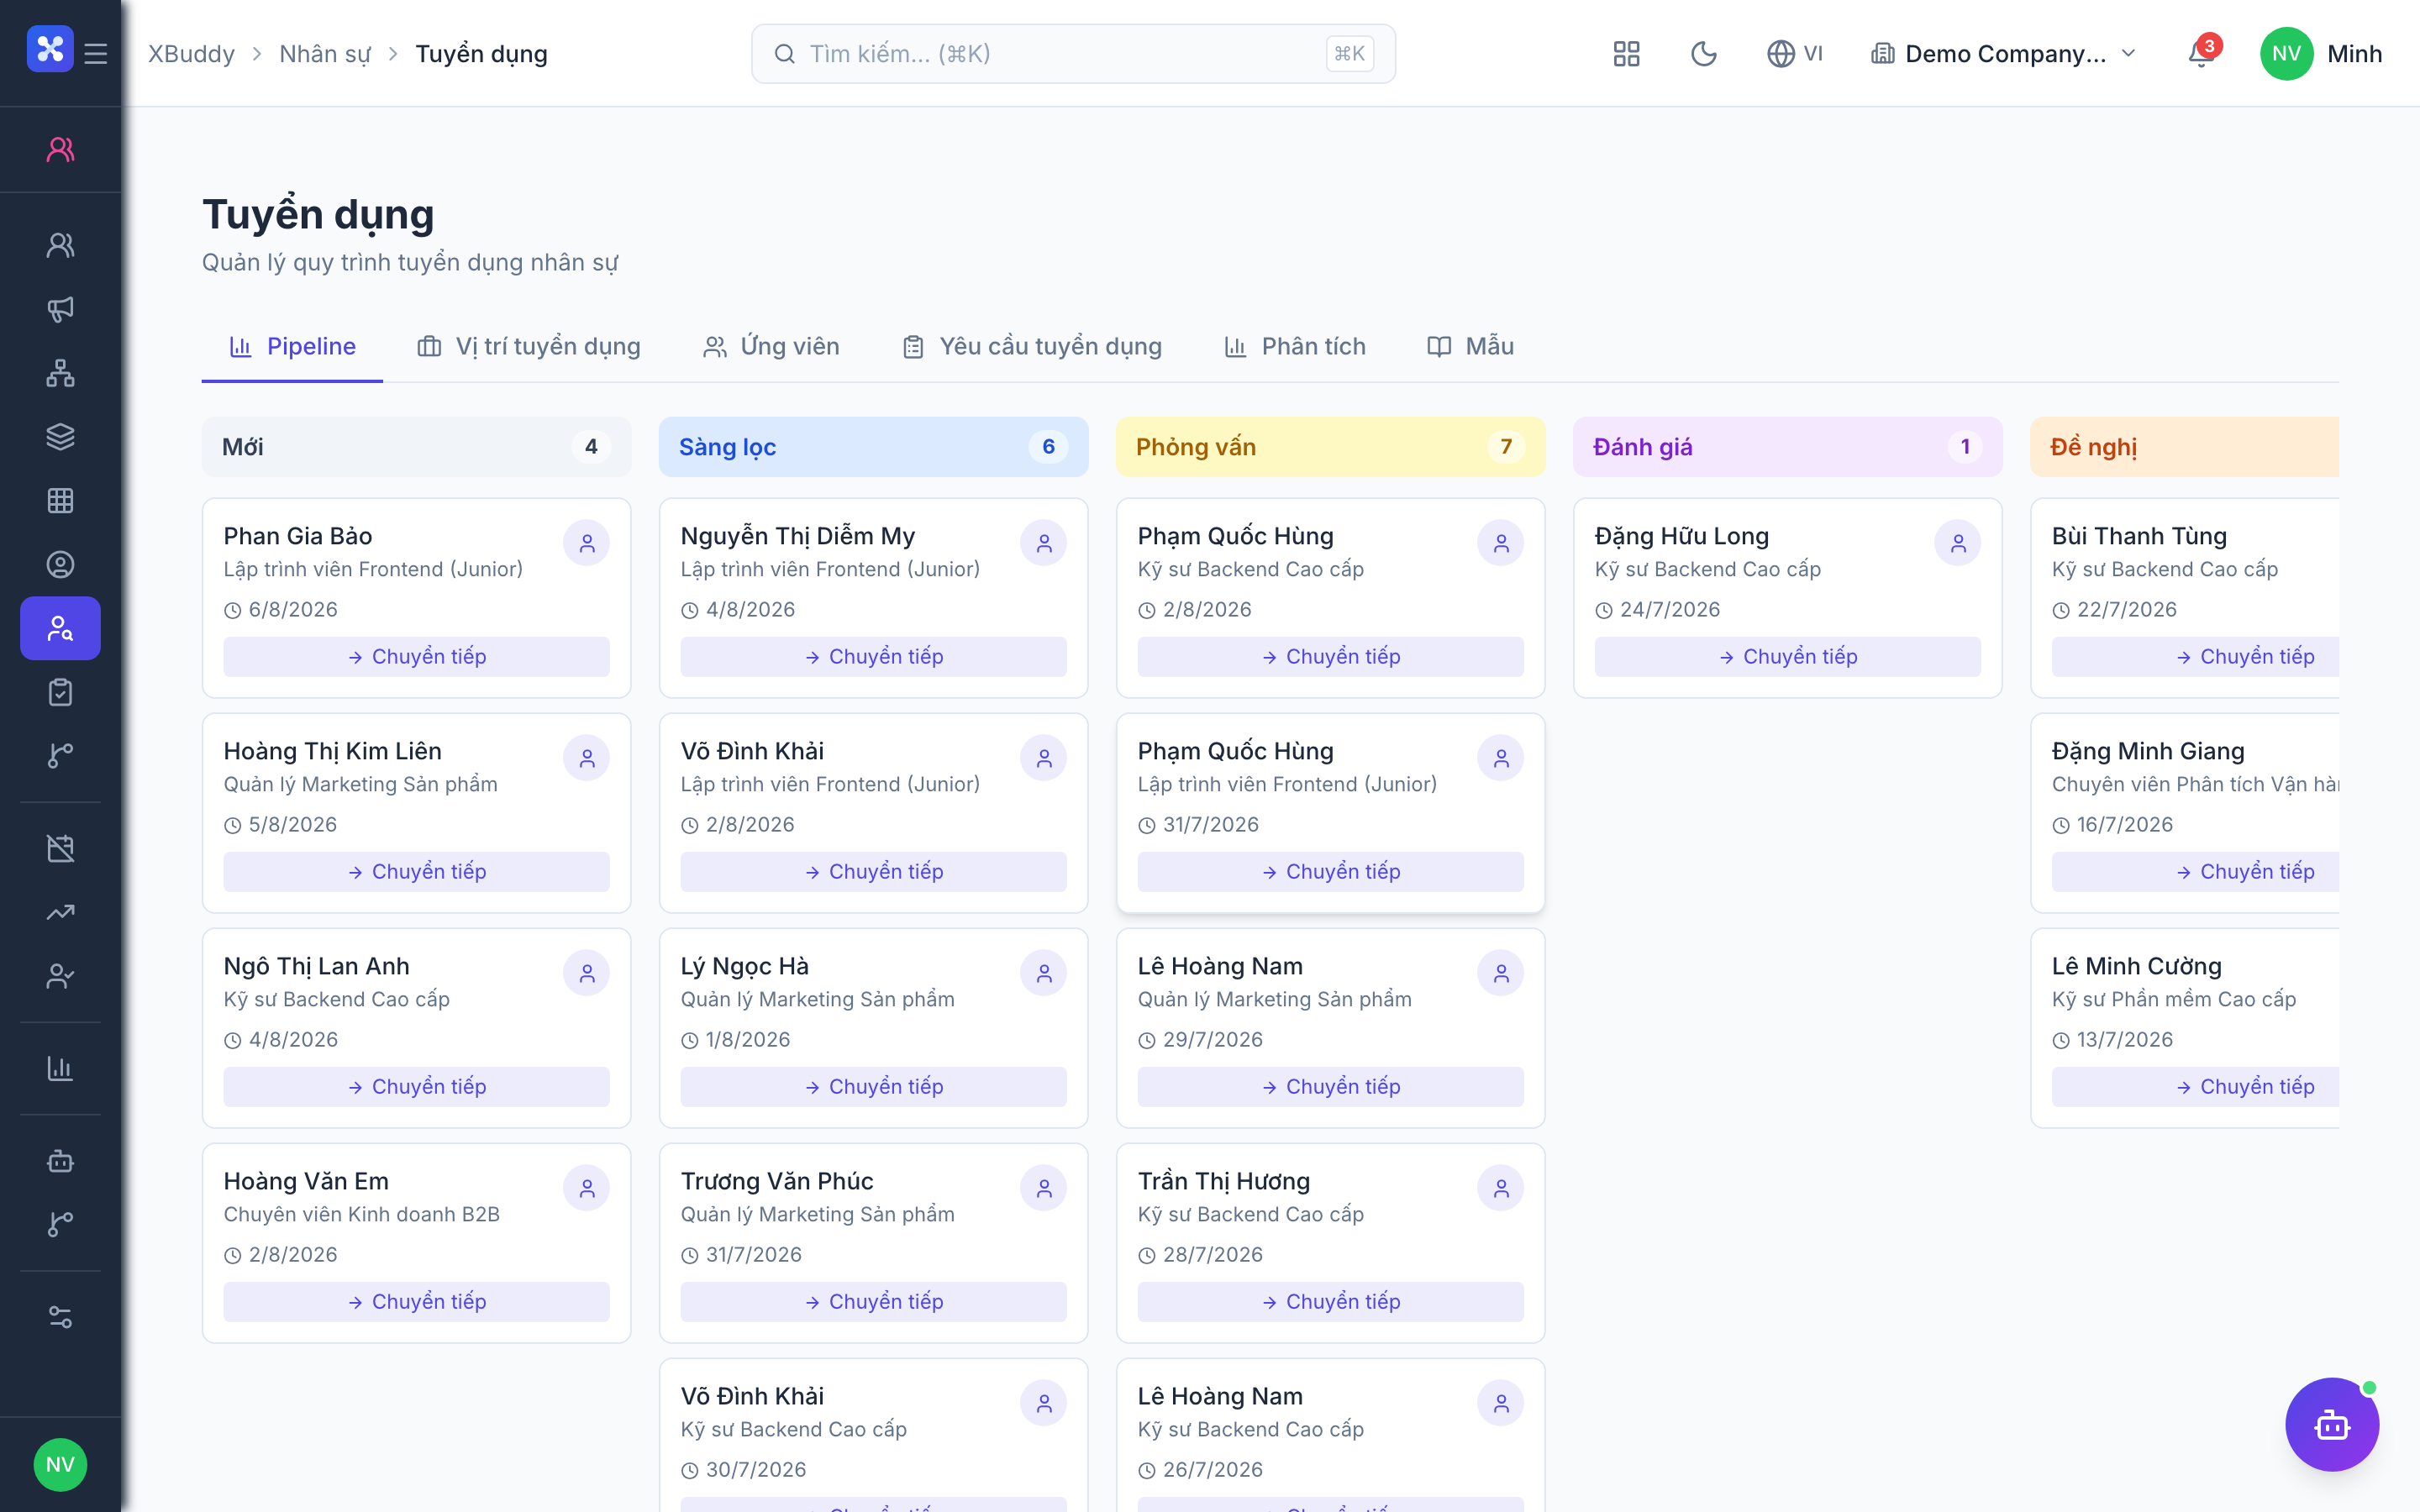Click Chuyển tiếp on Đặng Hữu Long card
2420x1512 pixels.
(1788, 657)
